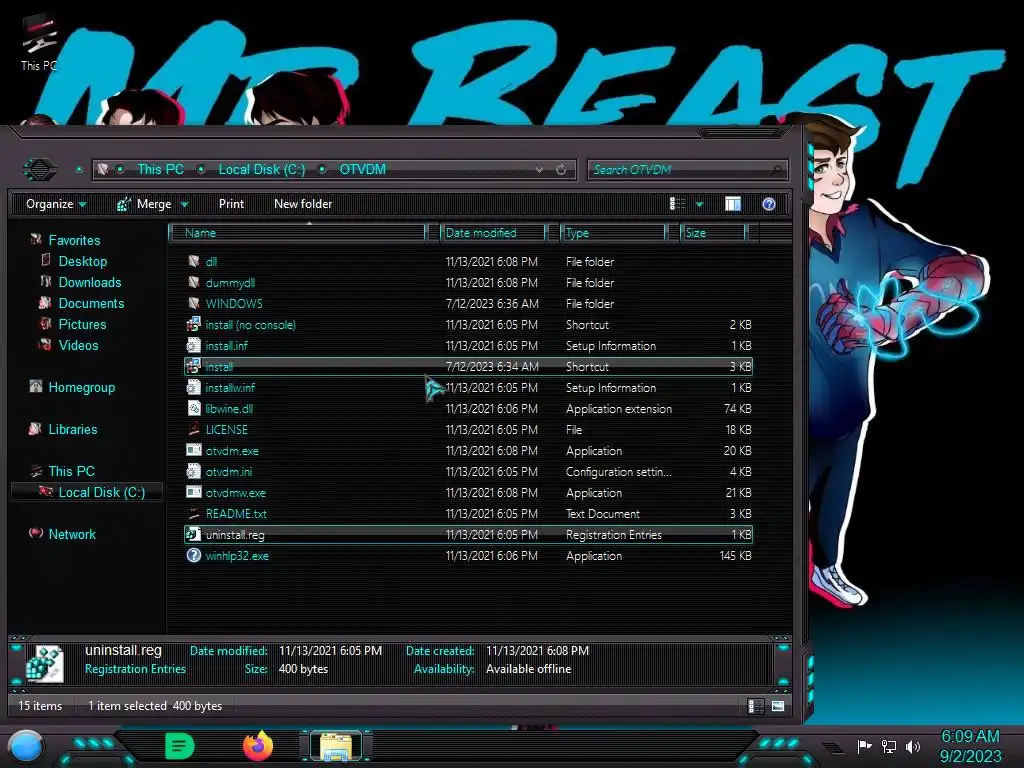
Task: Open address bar history dropdown
Action: [539, 170]
